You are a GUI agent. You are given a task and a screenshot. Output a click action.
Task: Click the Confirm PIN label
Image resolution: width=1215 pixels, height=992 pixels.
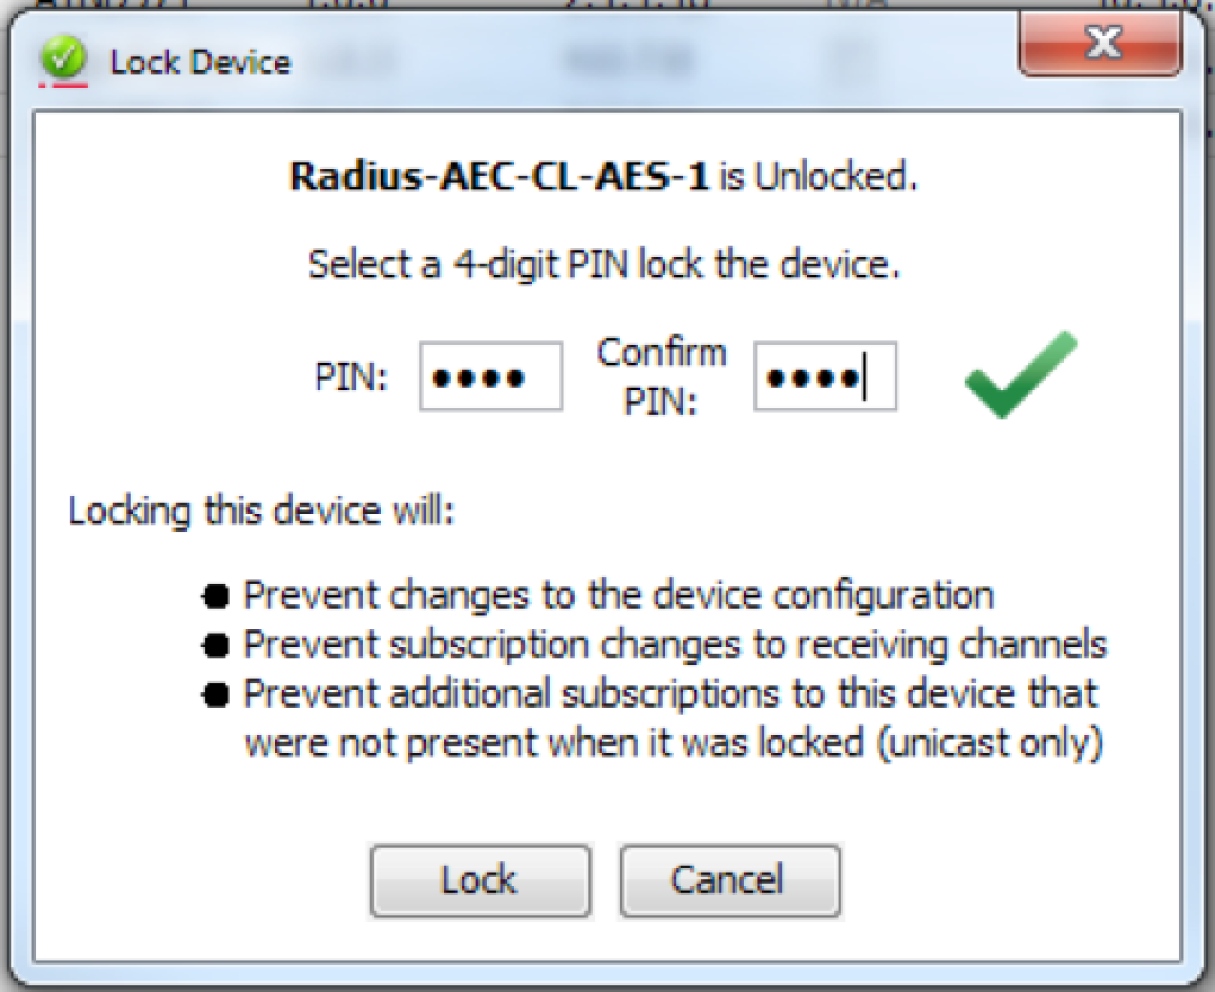click(661, 376)
